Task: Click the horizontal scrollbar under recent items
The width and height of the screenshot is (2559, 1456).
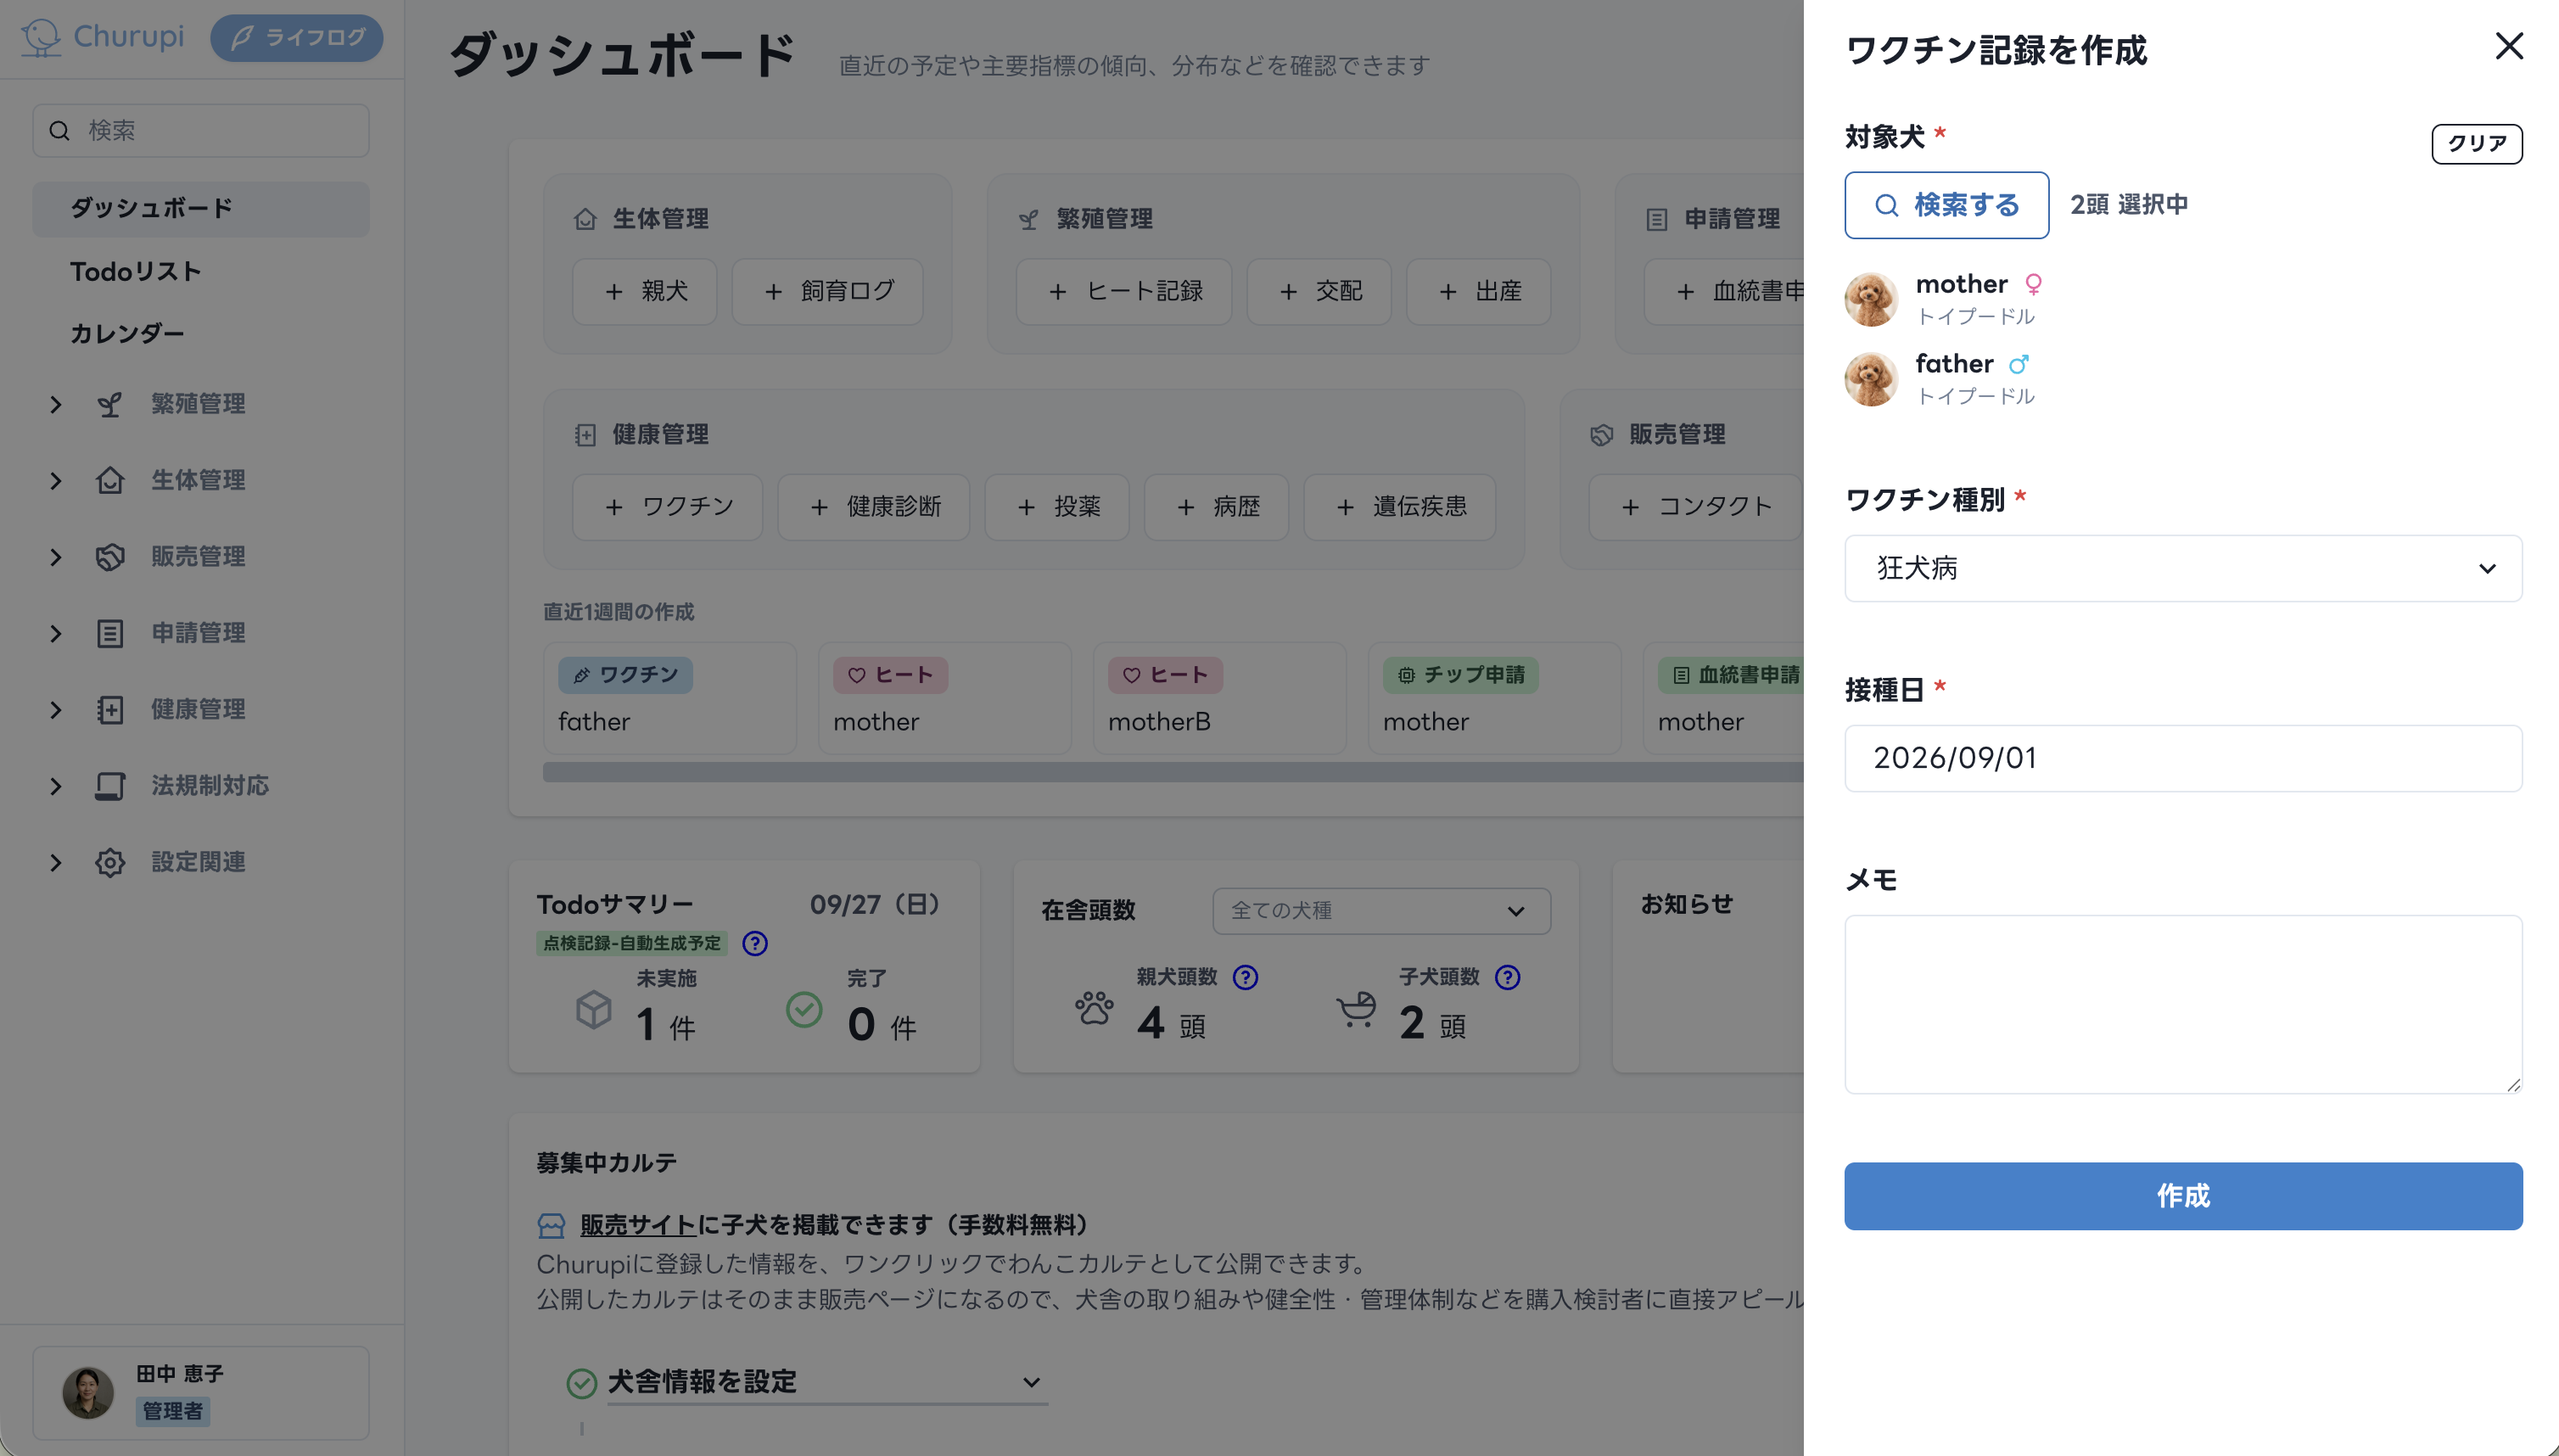Action: pos(1173,772)
